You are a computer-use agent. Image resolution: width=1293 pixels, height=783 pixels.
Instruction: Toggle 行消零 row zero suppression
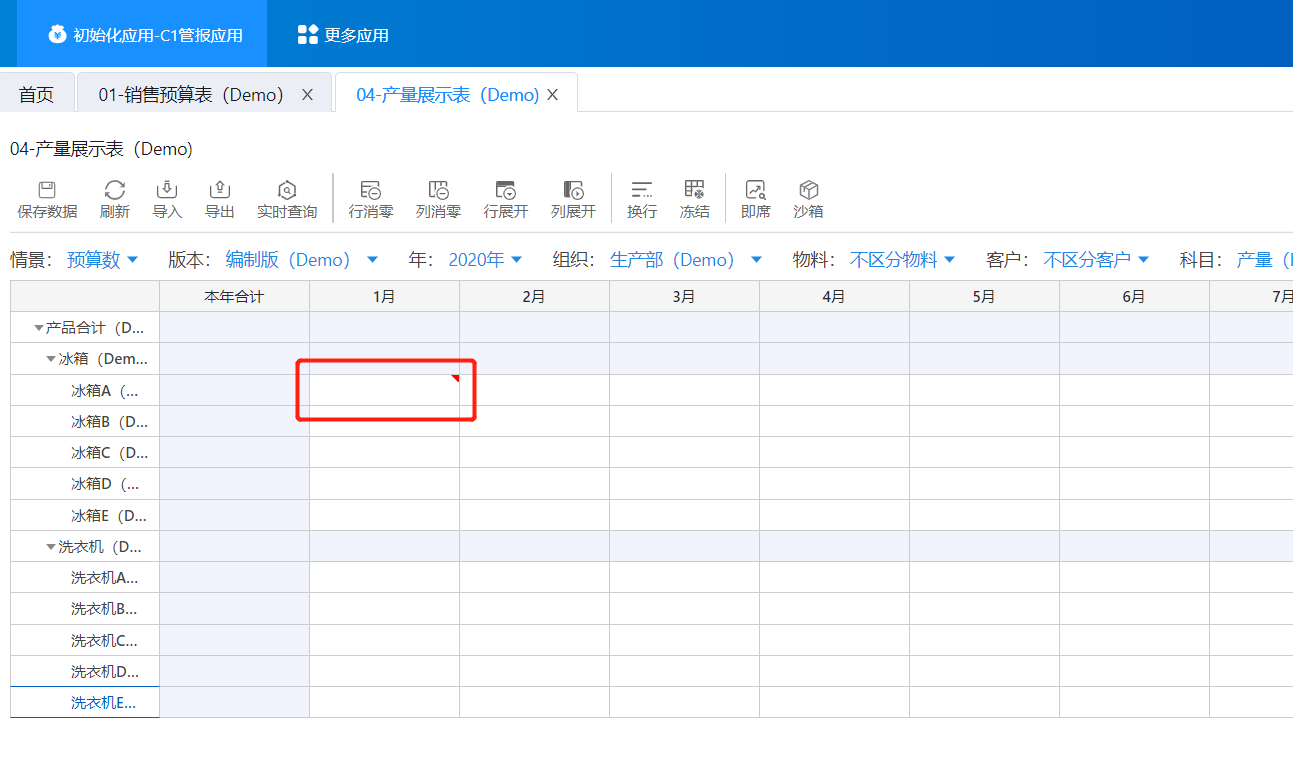pyautogui.click(x=371, y=190)
